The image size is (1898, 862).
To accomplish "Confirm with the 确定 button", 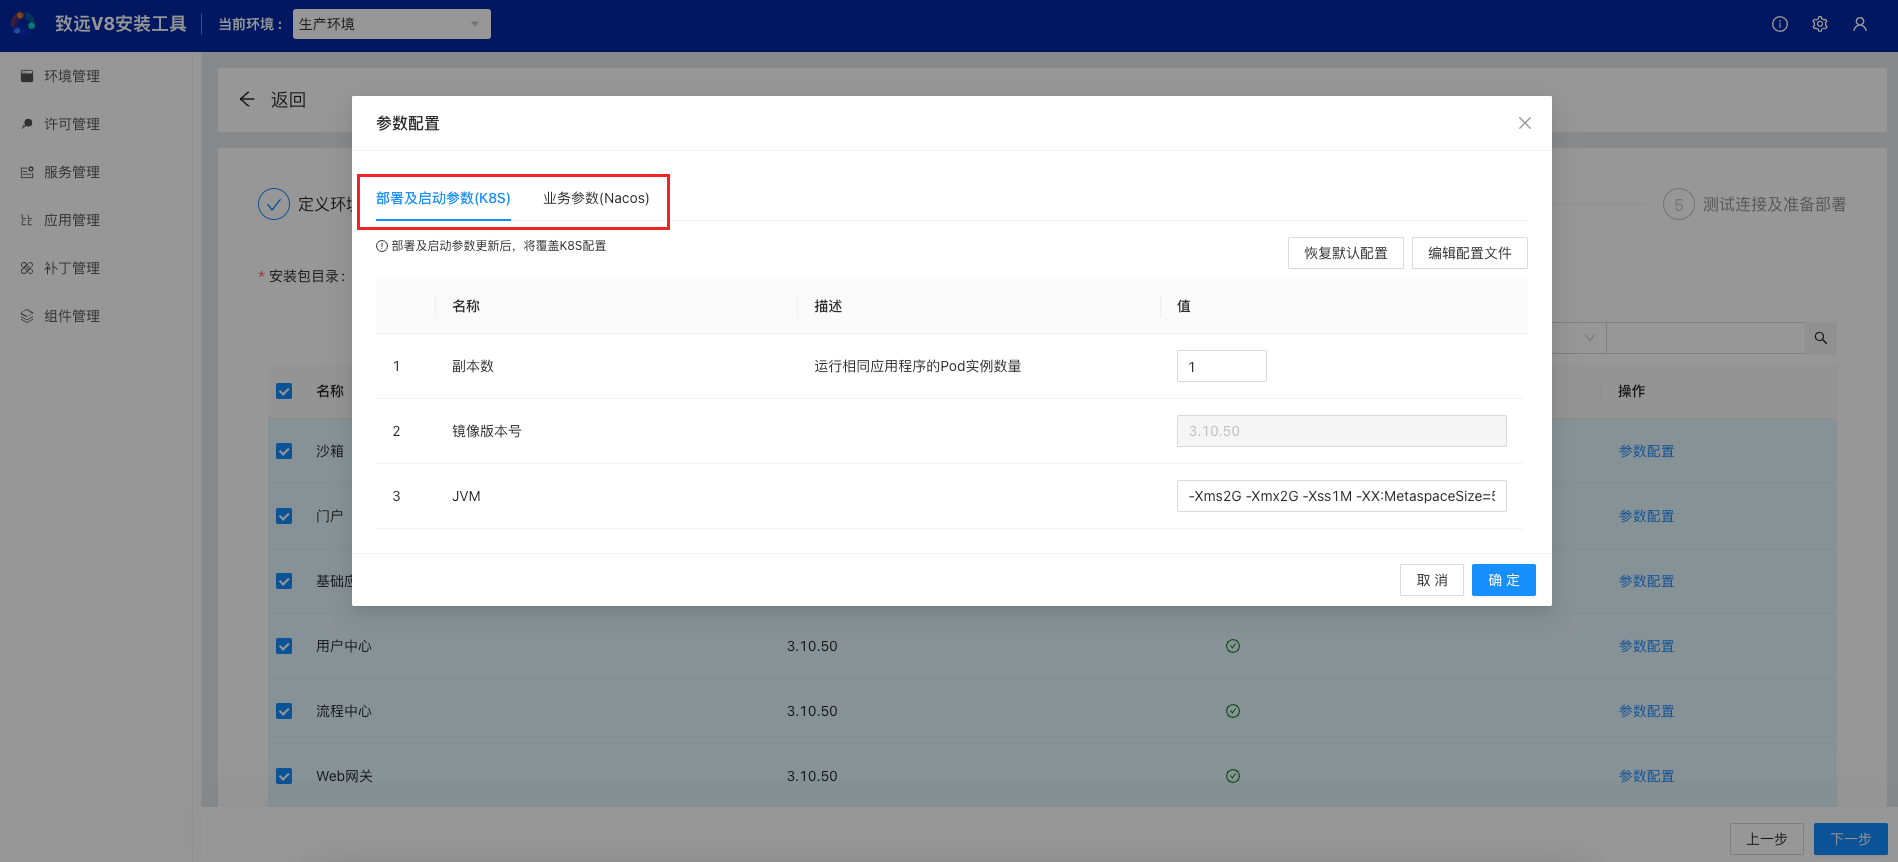I will 1503,580.
